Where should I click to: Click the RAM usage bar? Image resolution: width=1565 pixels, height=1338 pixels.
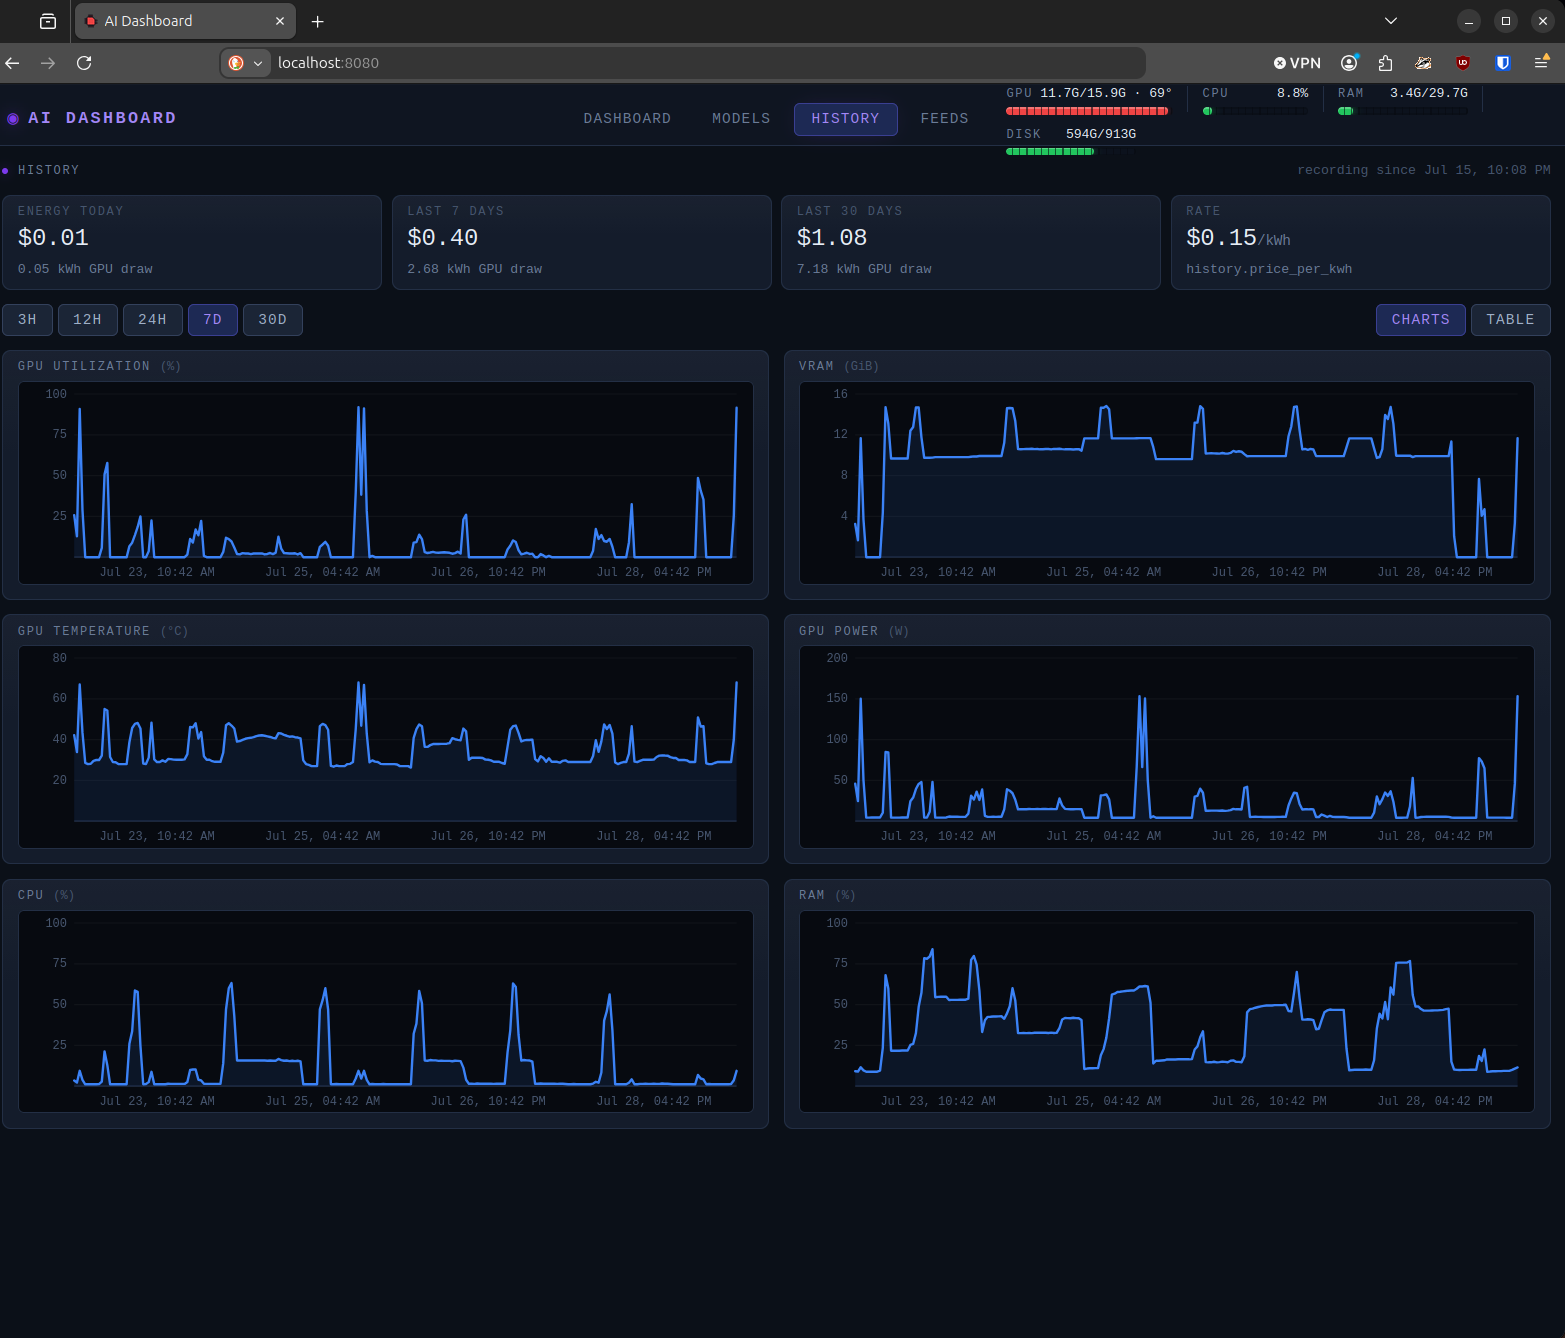tap(1403, 111)
